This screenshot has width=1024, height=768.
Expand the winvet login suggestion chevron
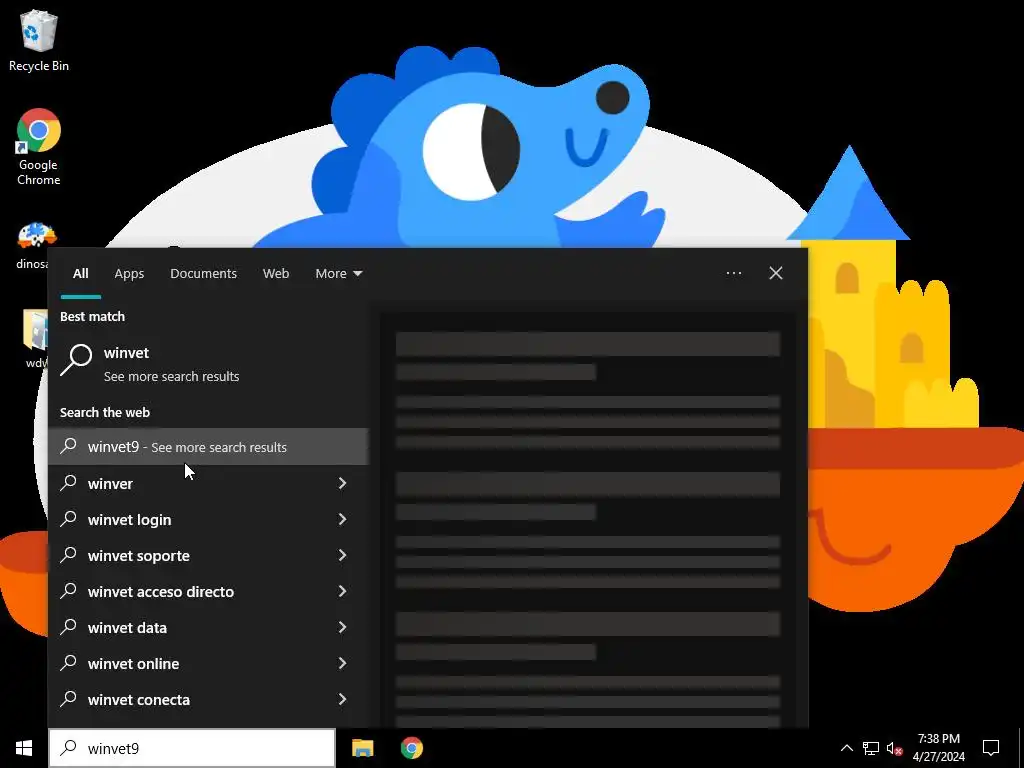click(x=342, y=519)
